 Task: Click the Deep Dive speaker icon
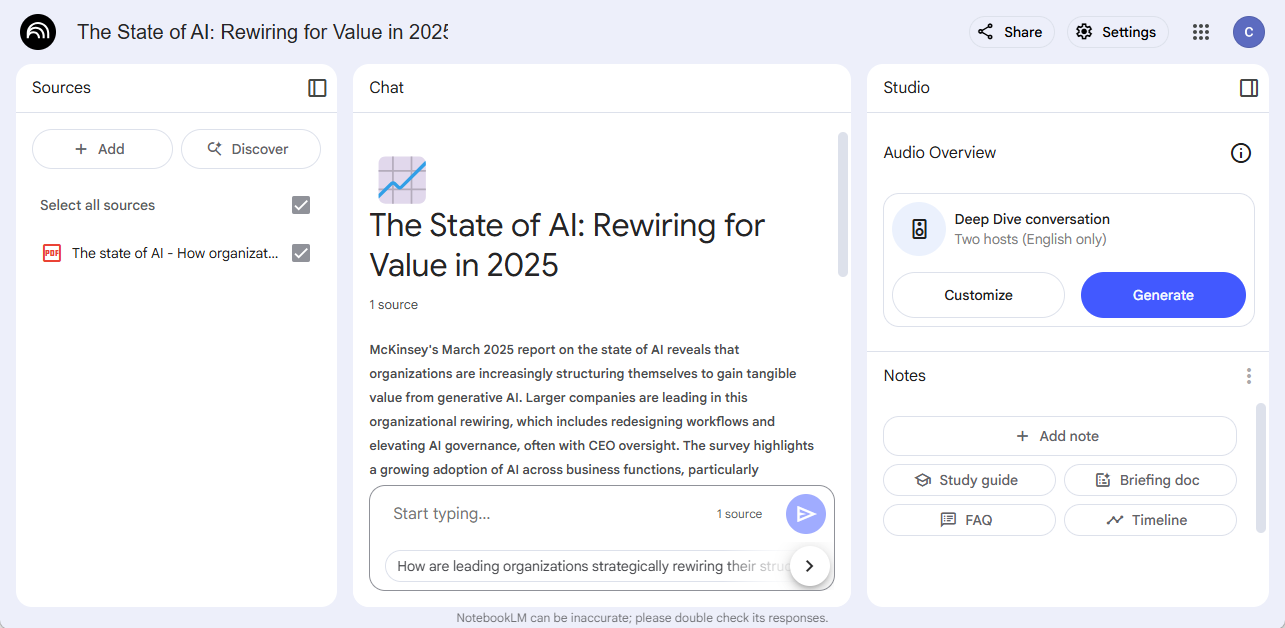pyautogui.click(x=919, y=229)
